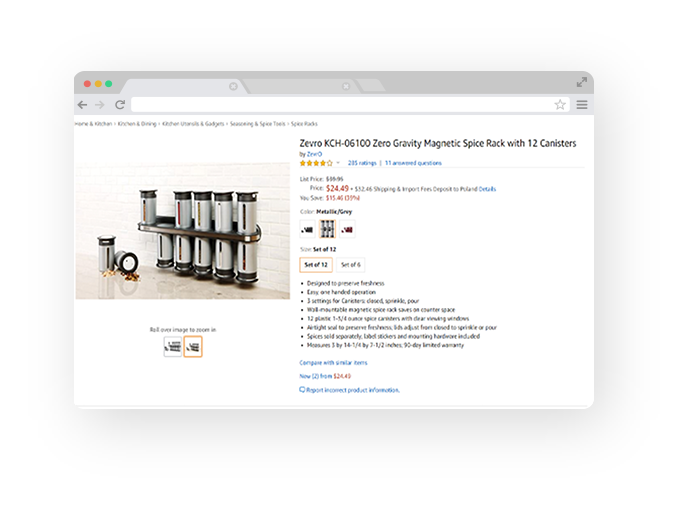Open the browser hamburger menu

(582, 105)
